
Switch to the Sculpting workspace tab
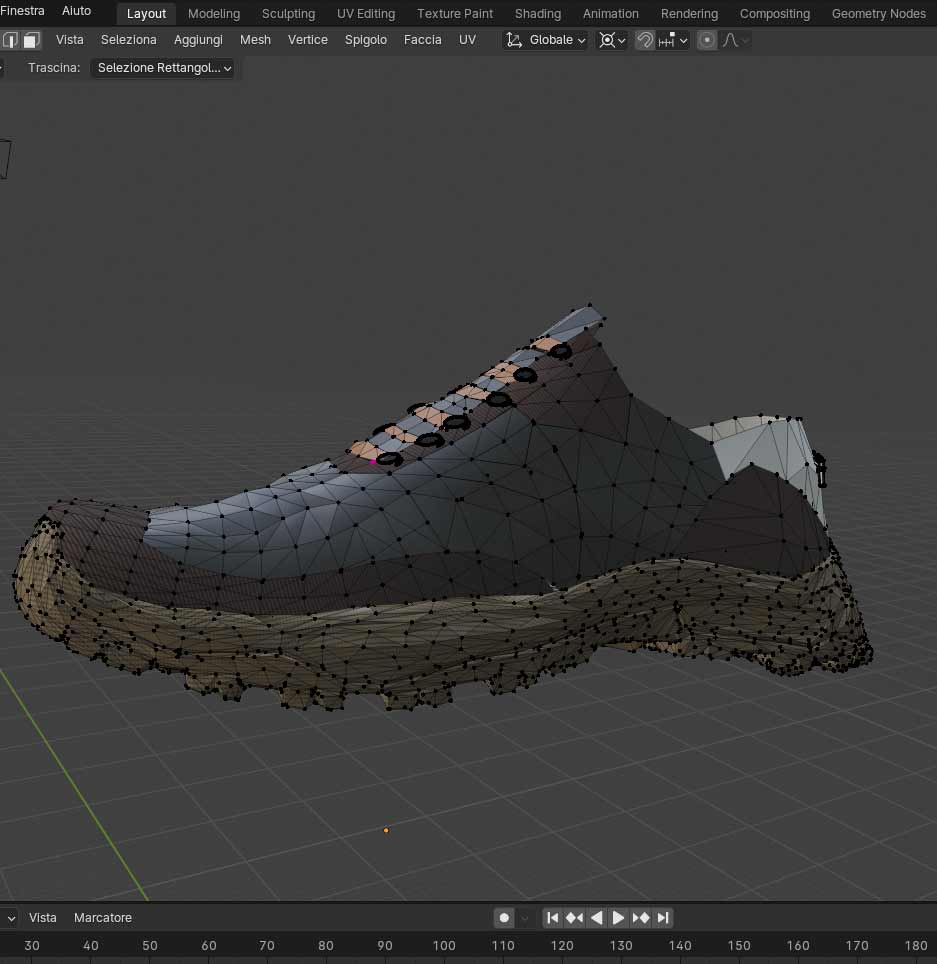point(288,14)
